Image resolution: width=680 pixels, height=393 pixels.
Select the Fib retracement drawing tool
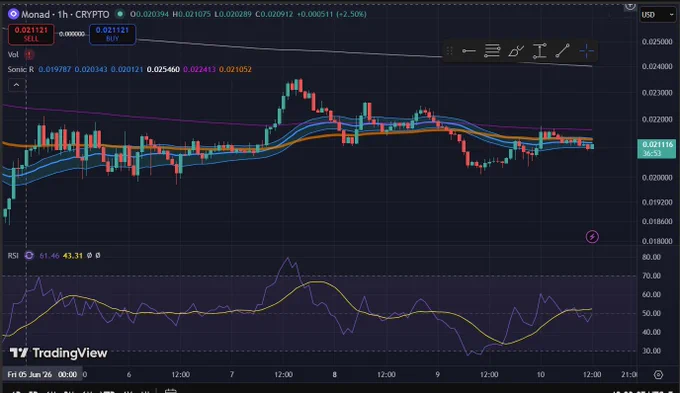click(492, 51)
